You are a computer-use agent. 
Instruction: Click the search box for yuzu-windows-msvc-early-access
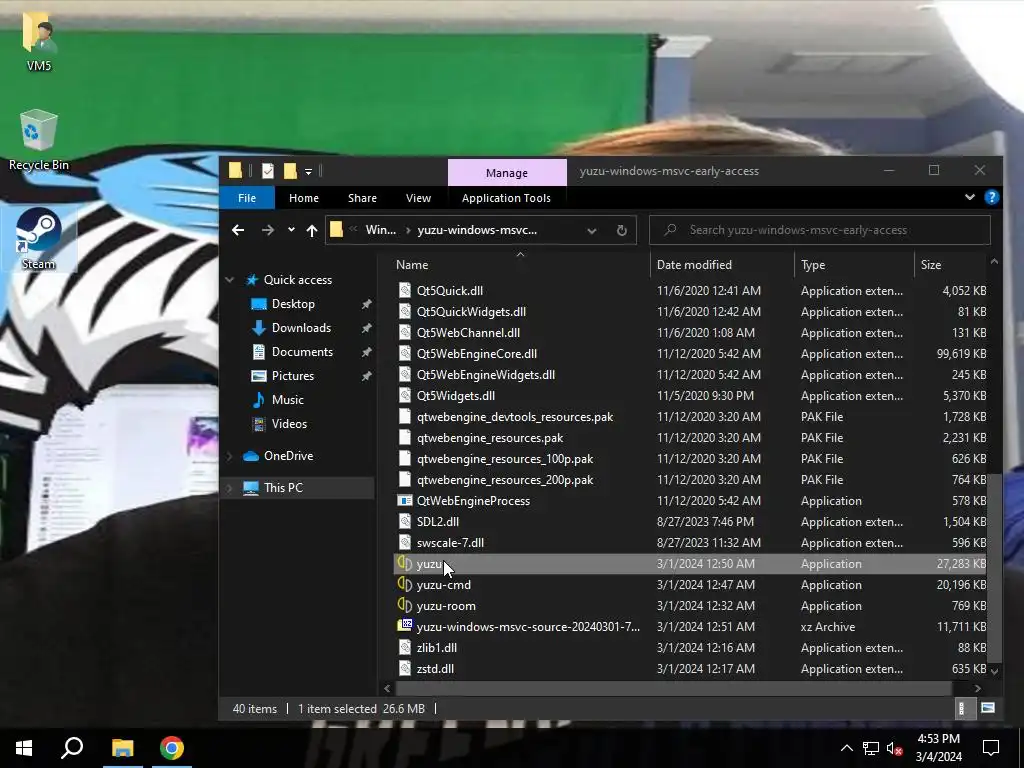[x=820, y=230]
